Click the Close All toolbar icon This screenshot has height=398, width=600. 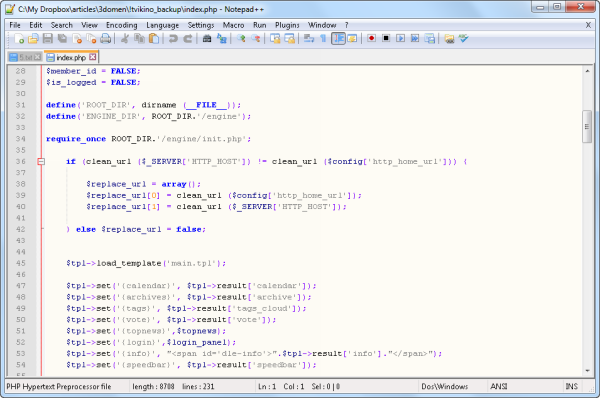(x=91, y=38)
